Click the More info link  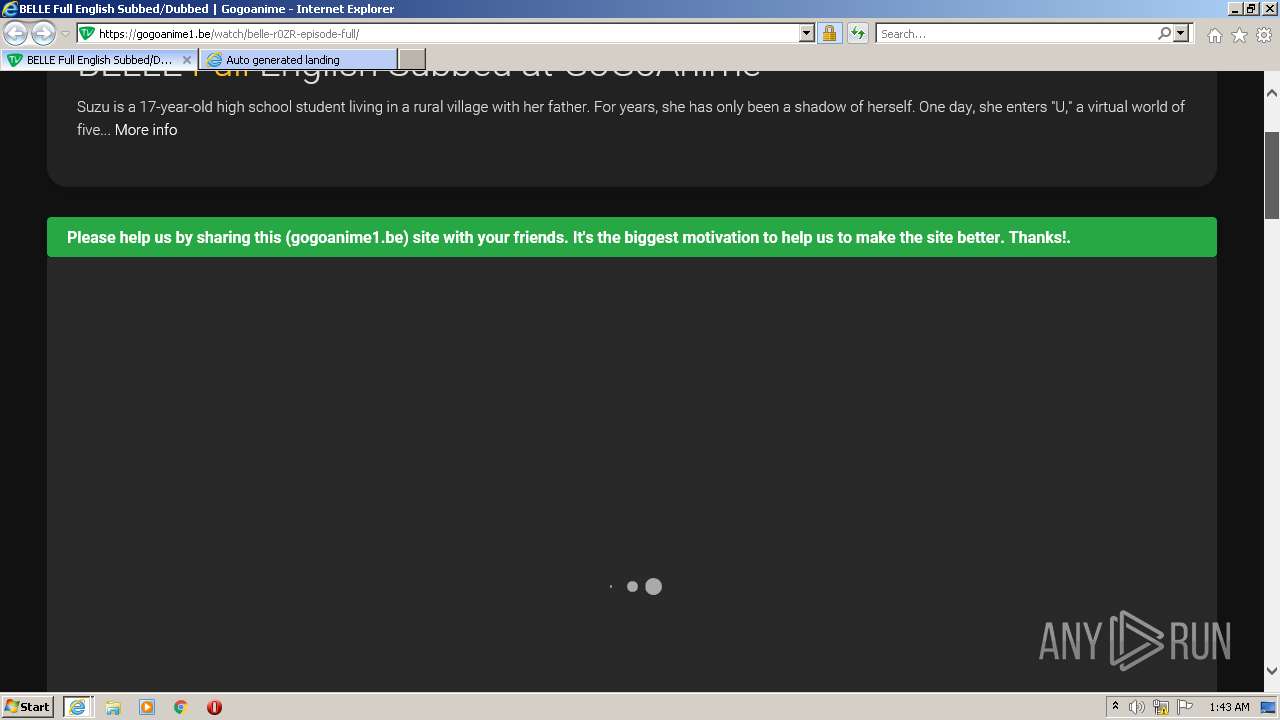click(146, 130)
